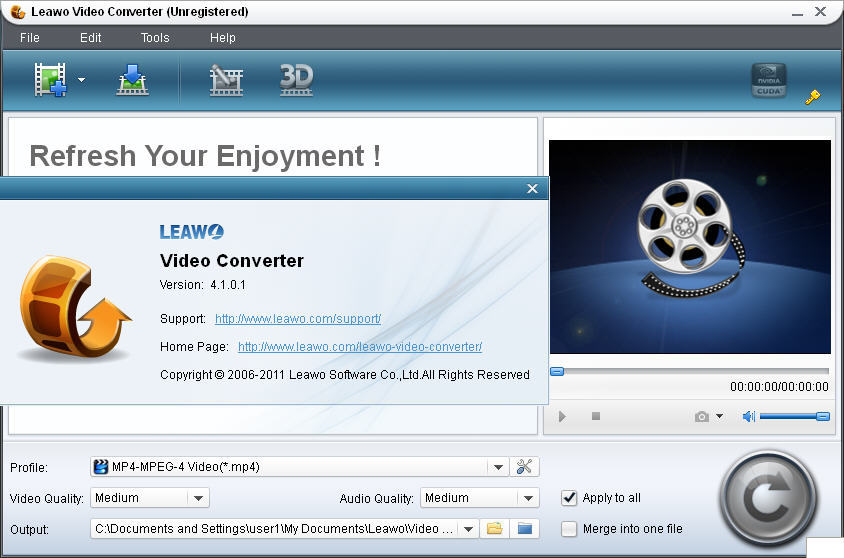Click the 3D settings icon
844x558 pixels.
tap(296, 80)
